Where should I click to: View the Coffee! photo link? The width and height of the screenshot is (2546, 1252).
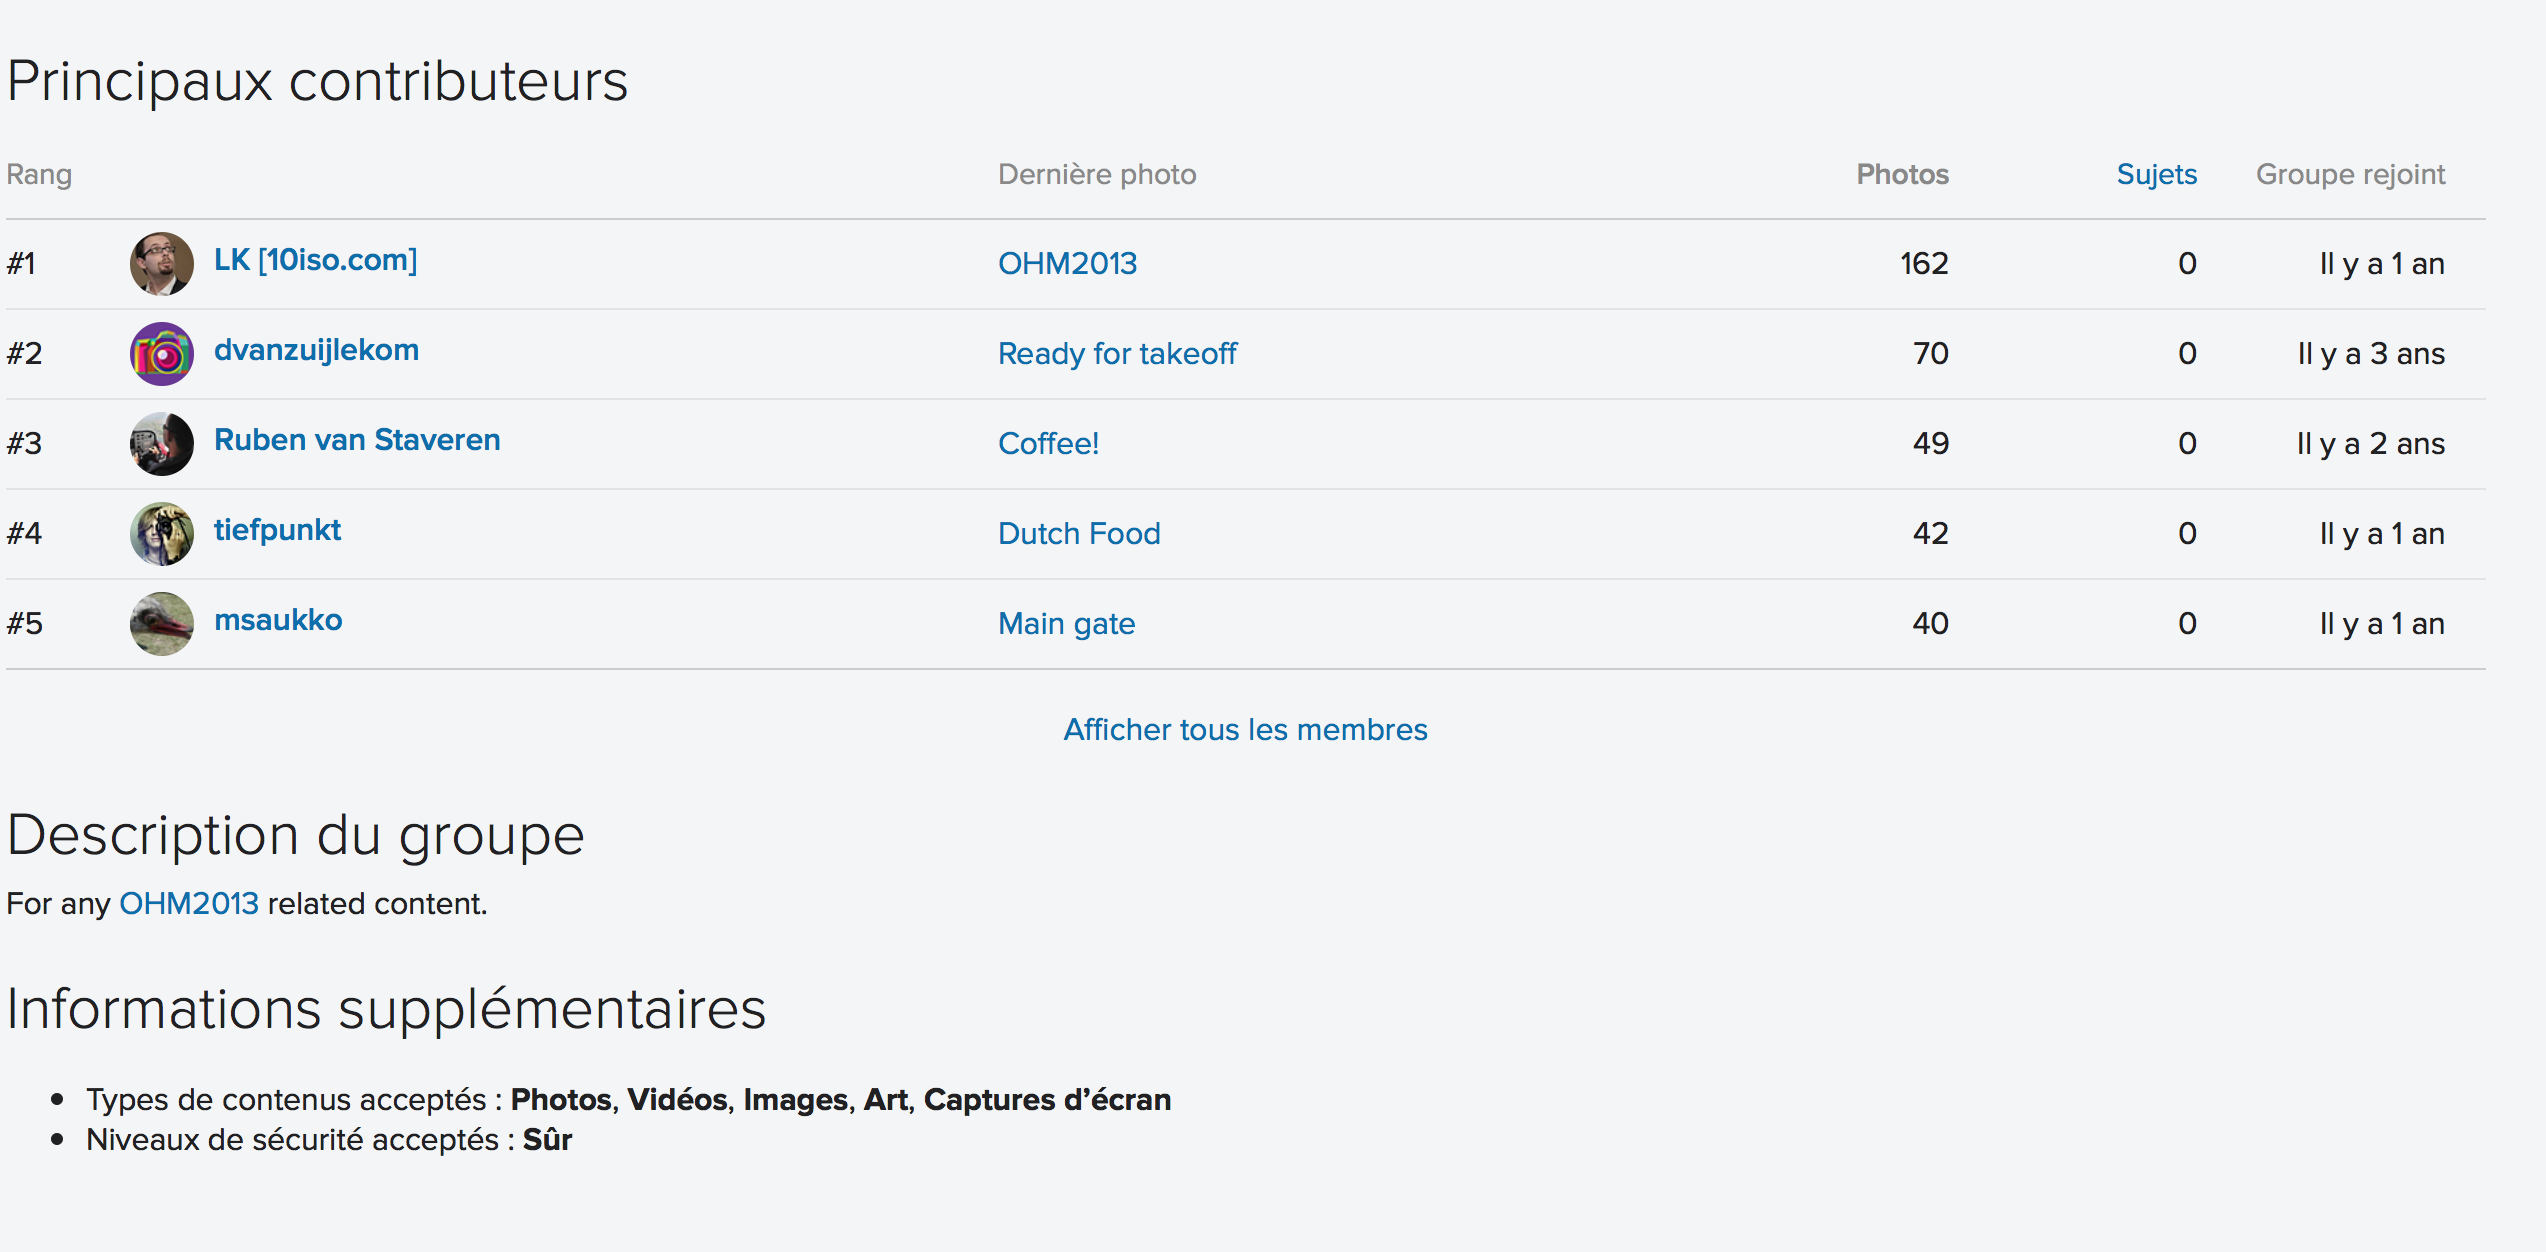tap(1048, 444)
